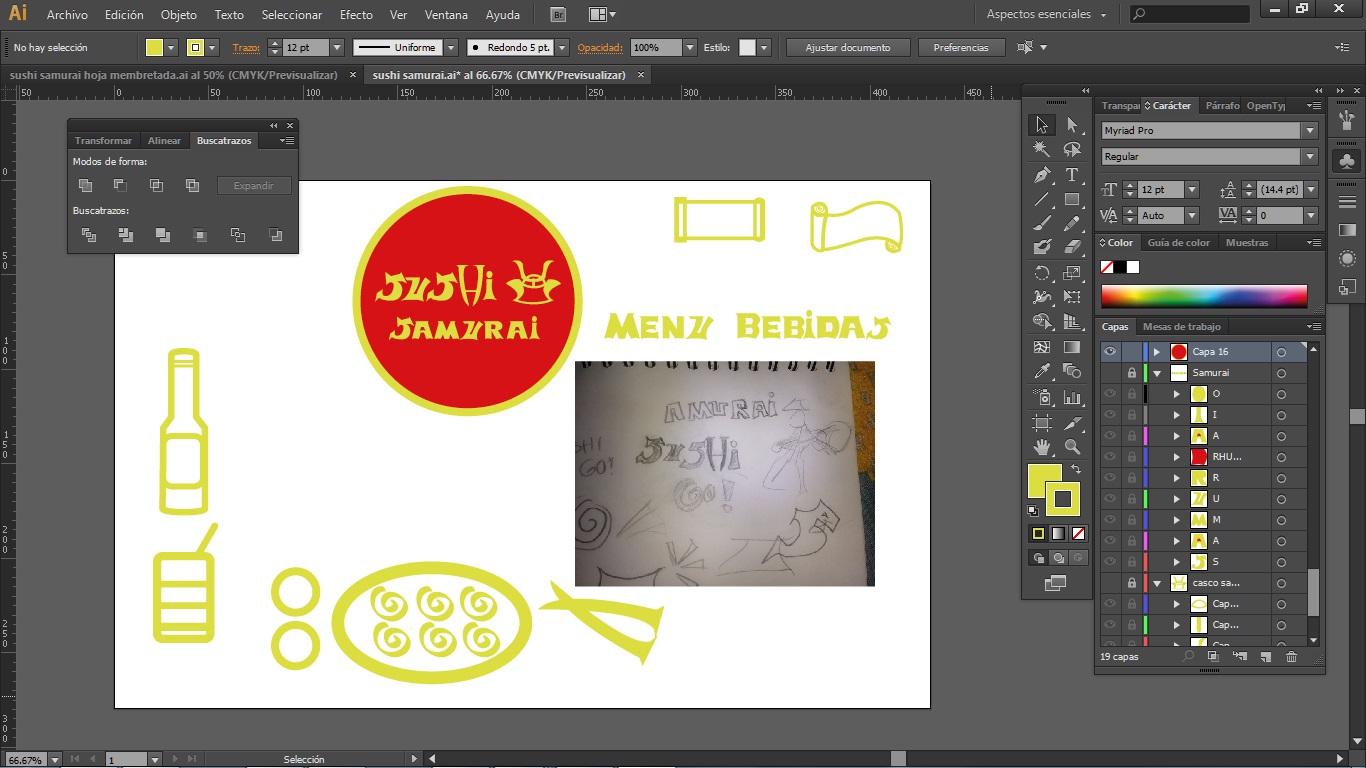Click target circle of Samurai layer

(1281, 373)
